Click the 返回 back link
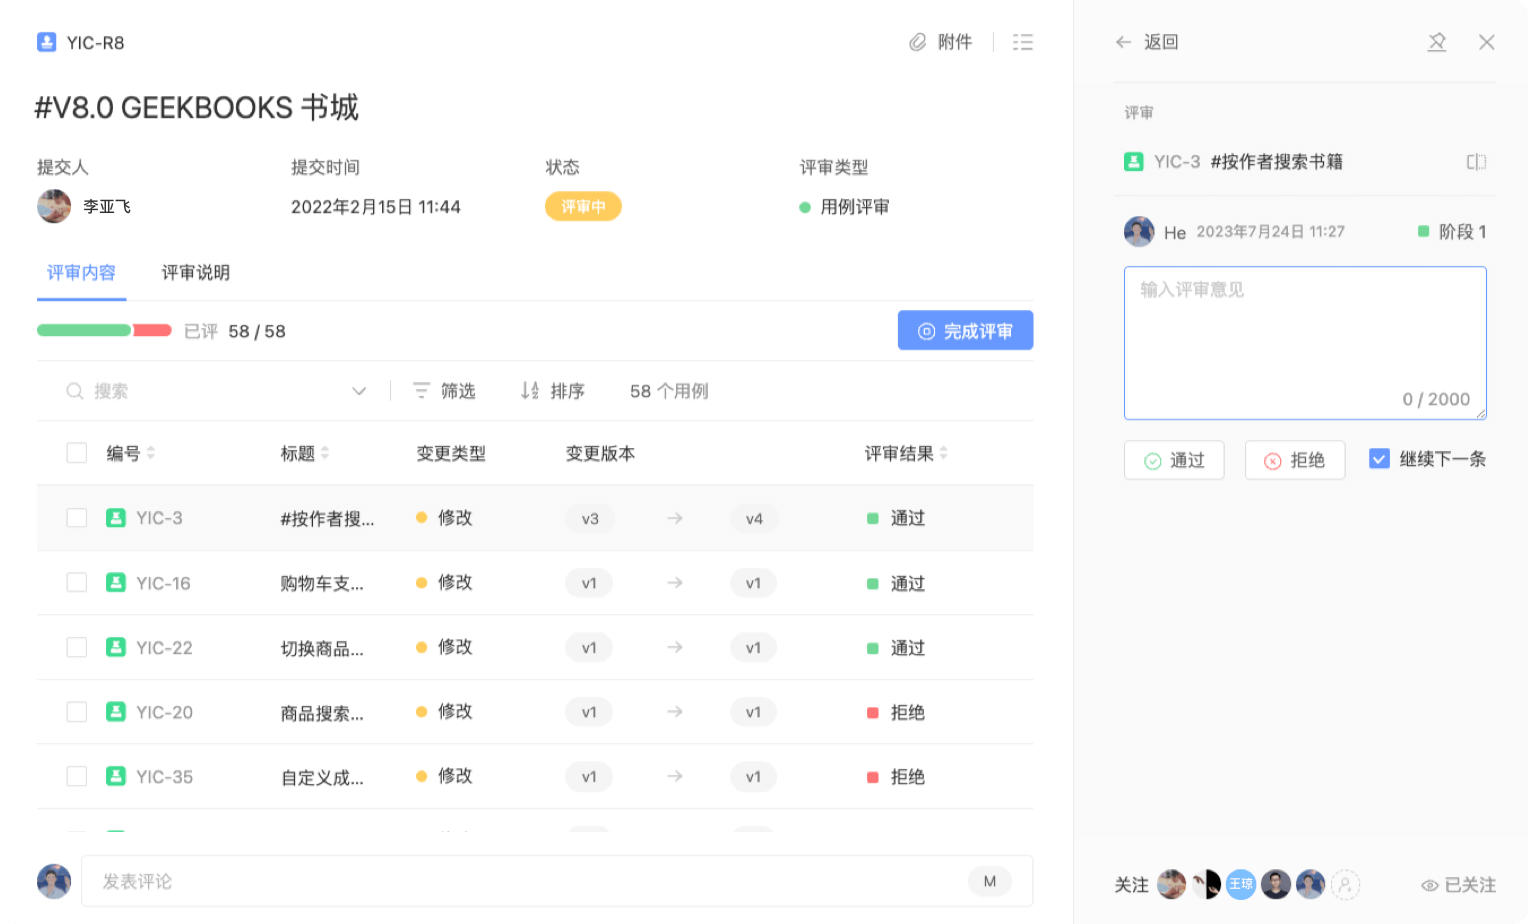Screen dimensions: 1528x924 click(x=1161, y=42)
